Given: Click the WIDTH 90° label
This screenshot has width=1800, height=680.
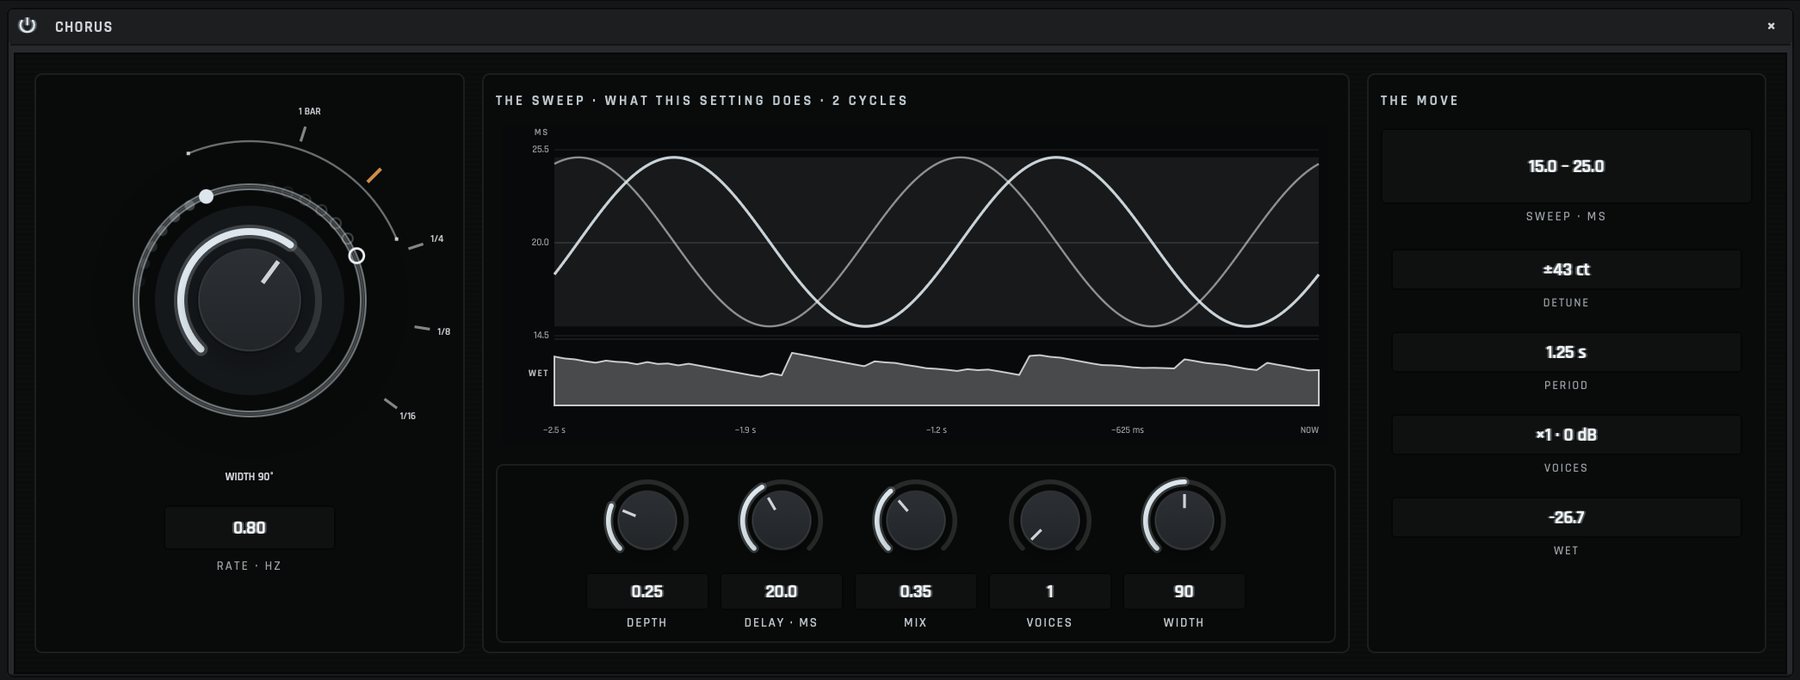Looking at the screenshot, I should tap(249, 477).
